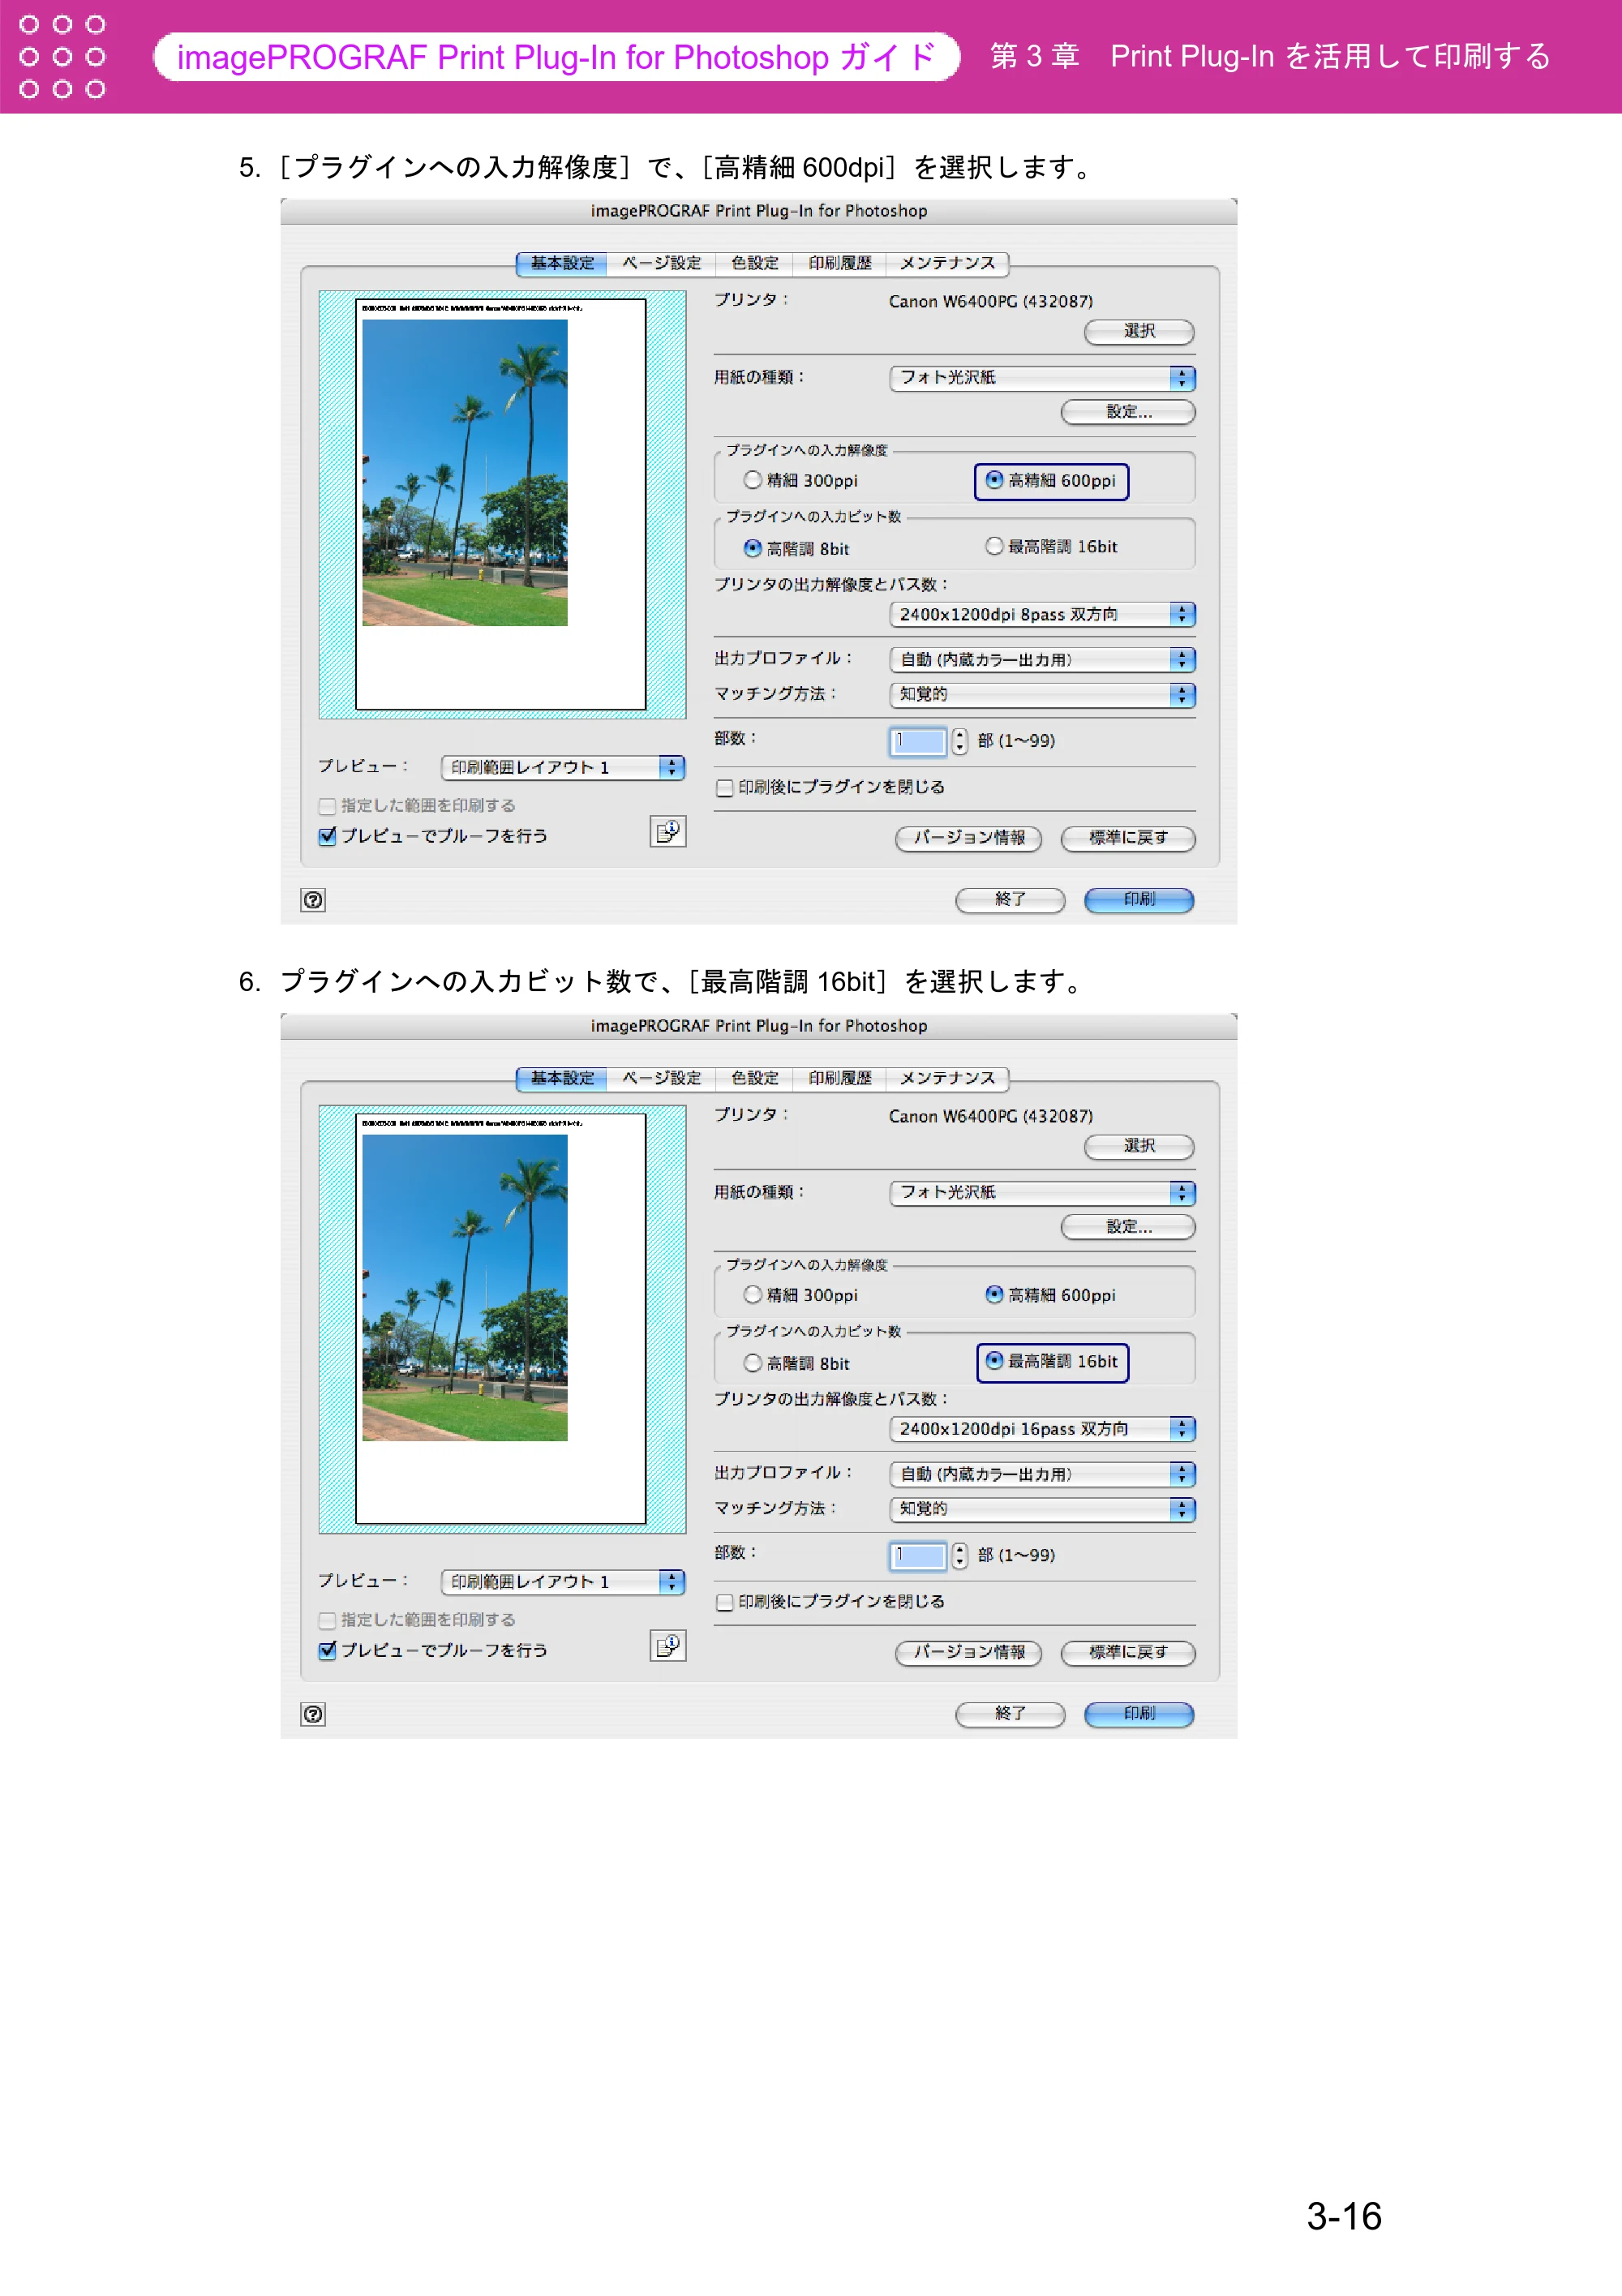Select 高精細 600ppi radio in upper dialog
The width and height of the screenshot is (1622, 2296).
point(994,480)
